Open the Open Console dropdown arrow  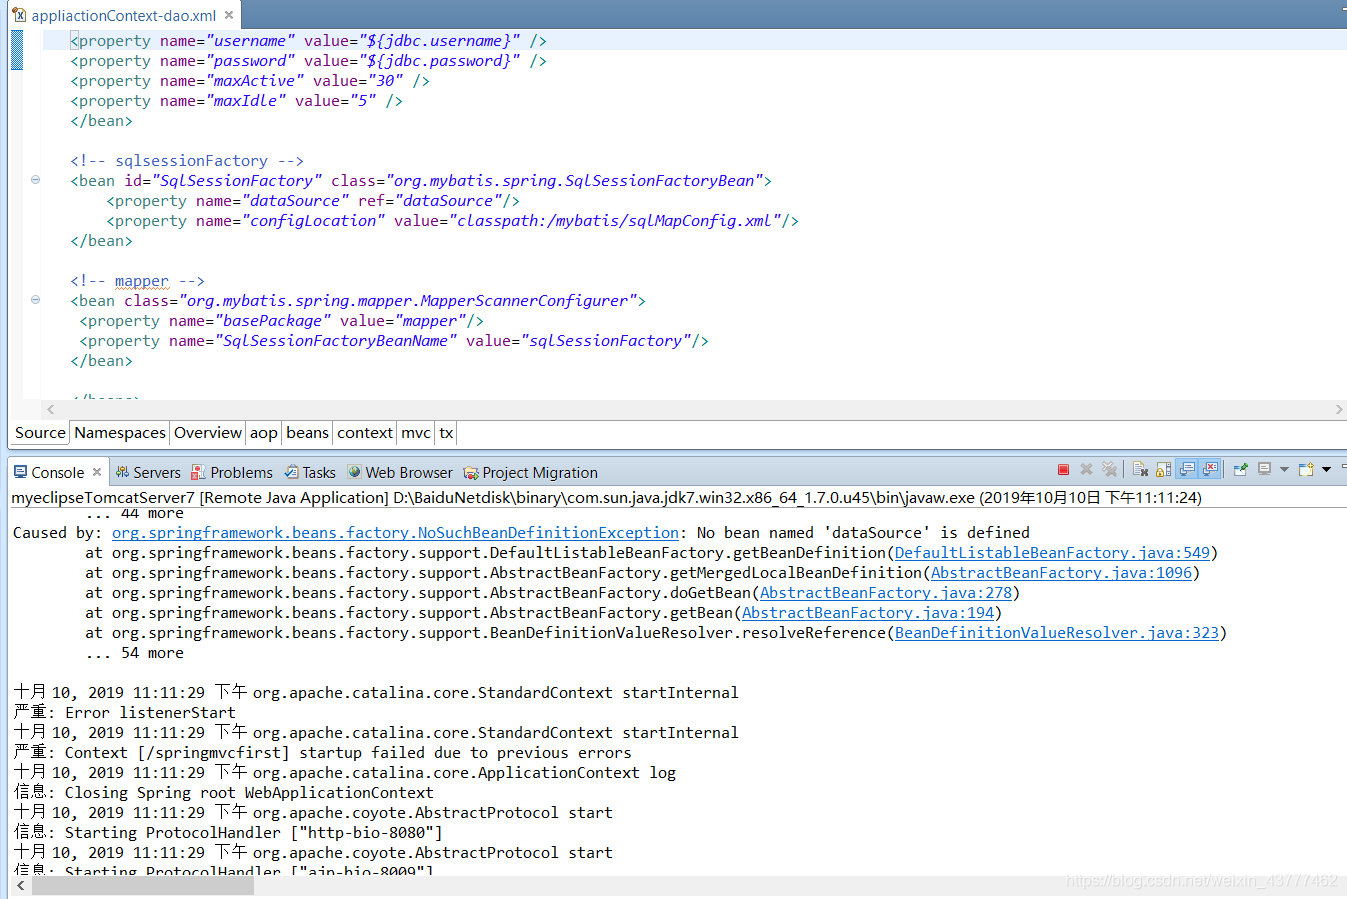(1327, 469)
